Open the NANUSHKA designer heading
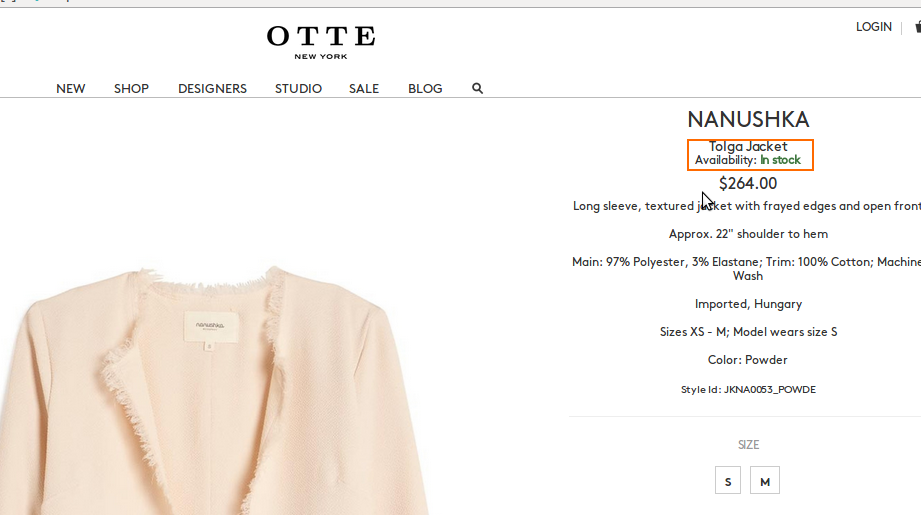The image size is (921, 515). click(748, 119)
